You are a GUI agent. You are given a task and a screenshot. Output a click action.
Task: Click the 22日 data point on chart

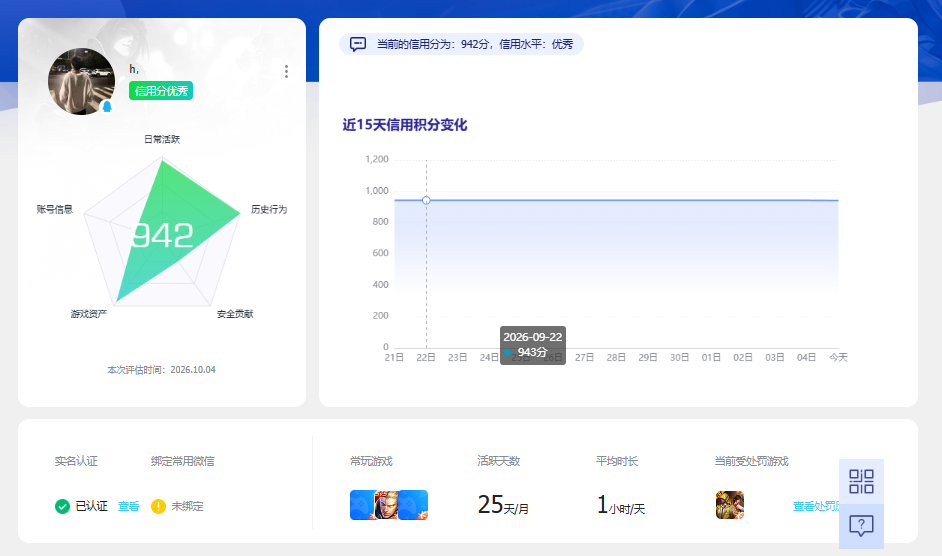(426, 200)
